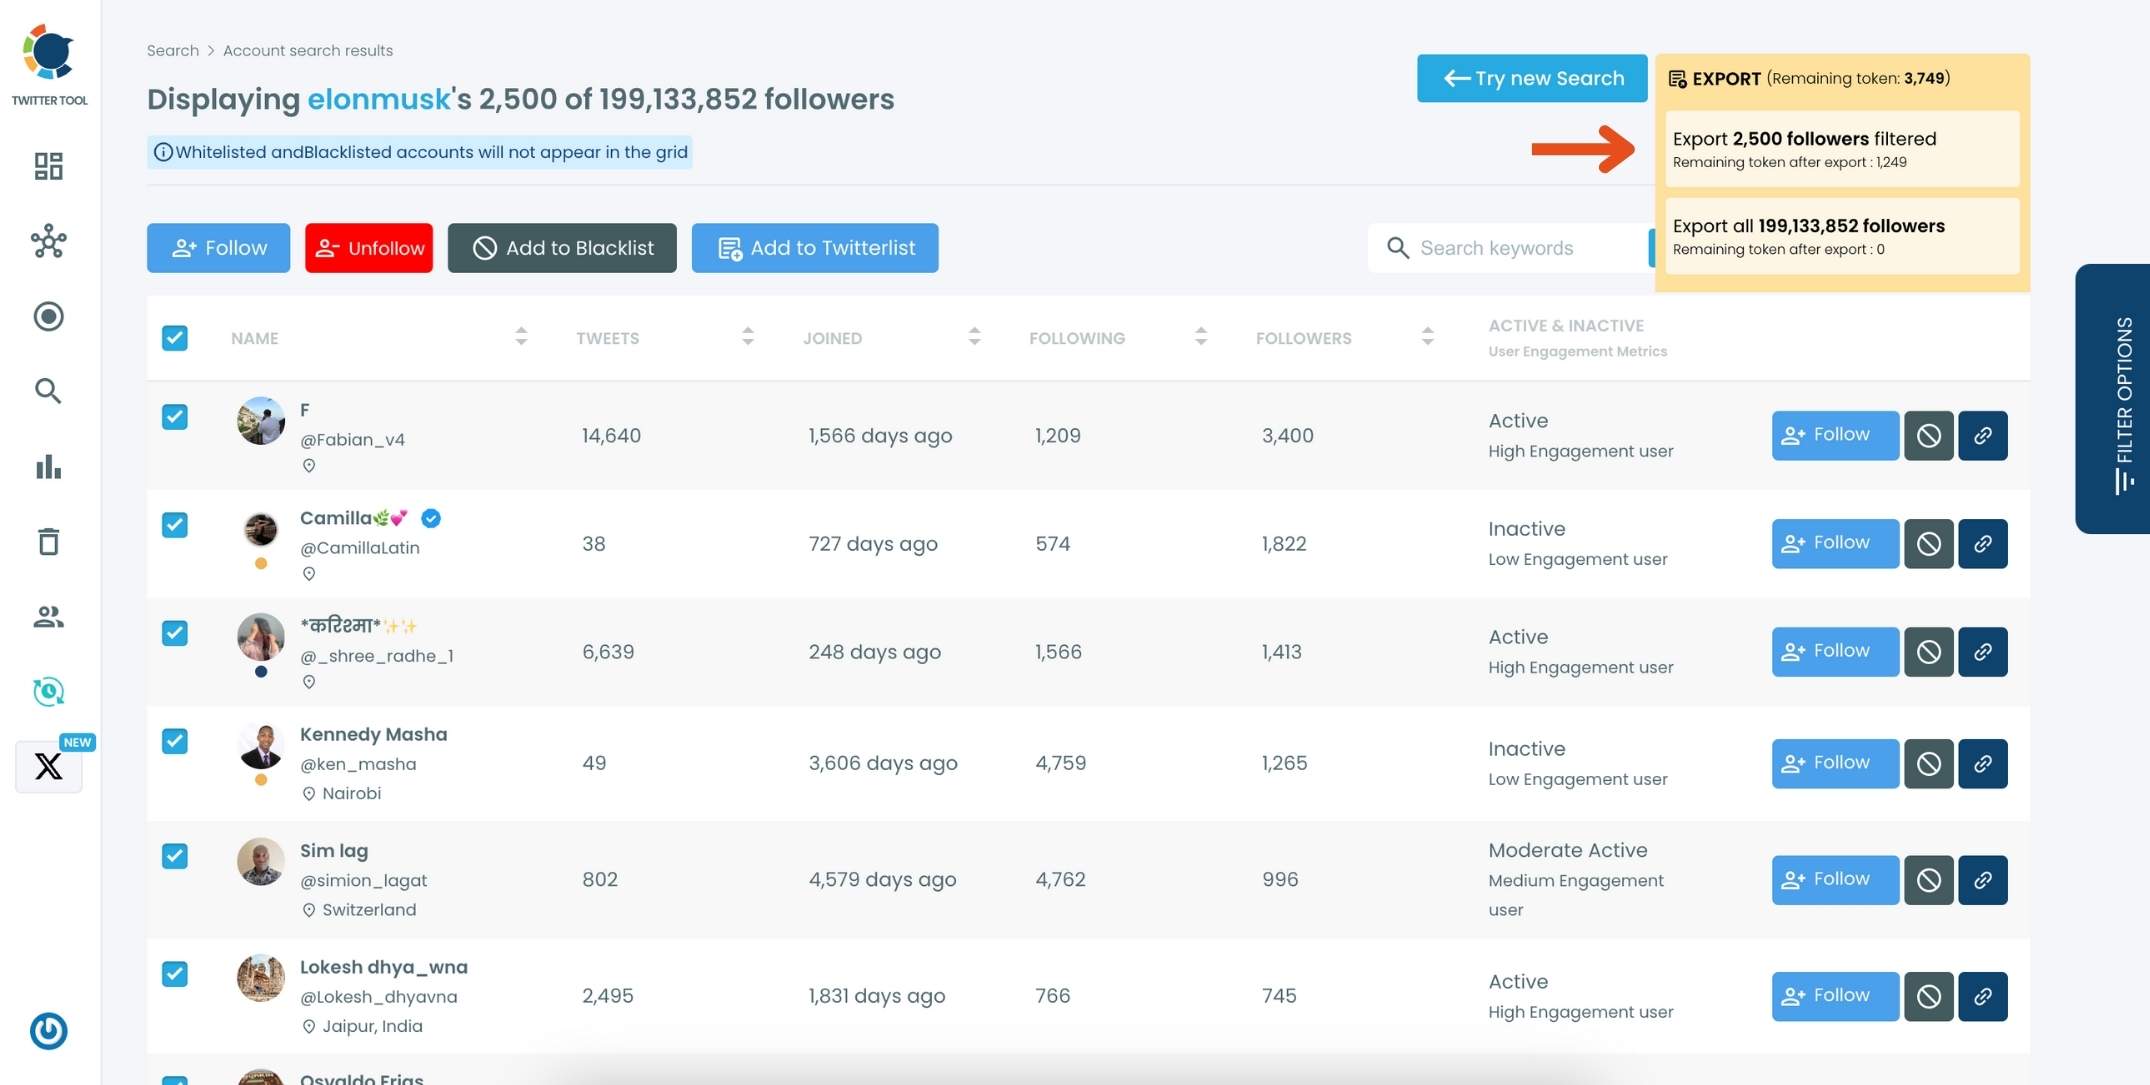Open the Search breadcrumb link
Screen dimensions: 2150x1085
172,50
